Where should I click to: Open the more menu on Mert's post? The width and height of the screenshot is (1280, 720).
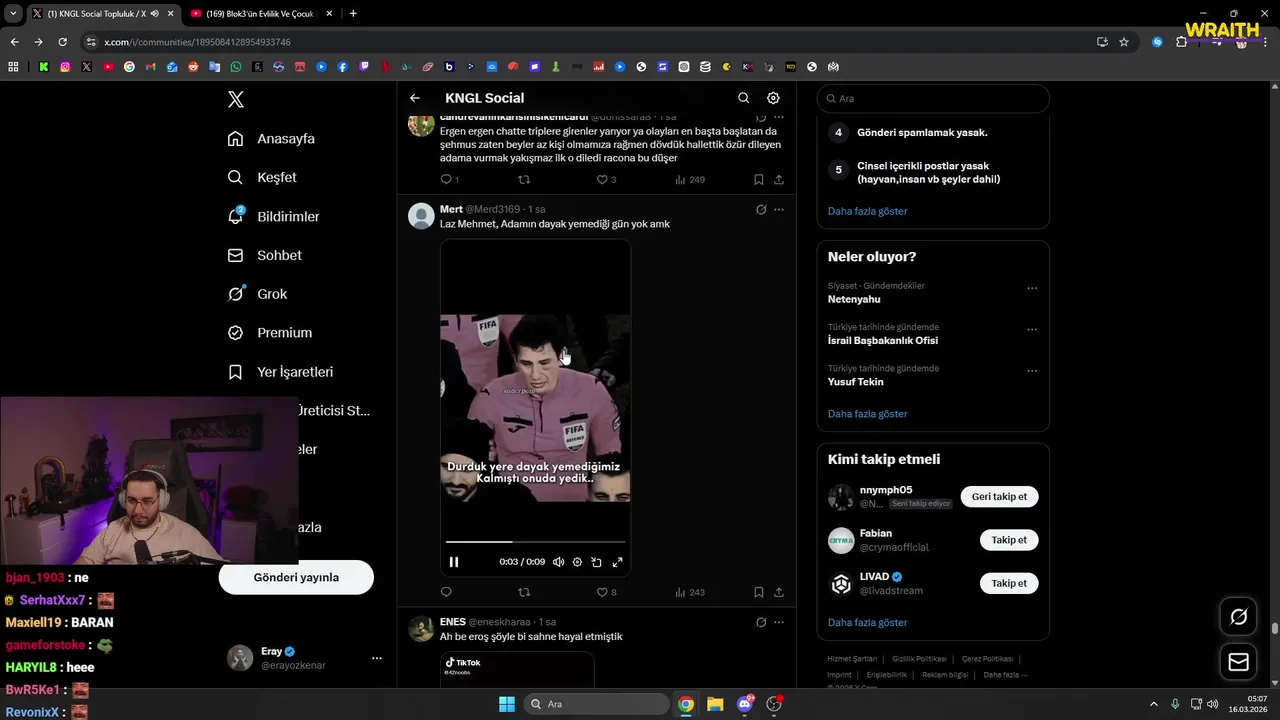pyautogui.click(x=779, y=210)
